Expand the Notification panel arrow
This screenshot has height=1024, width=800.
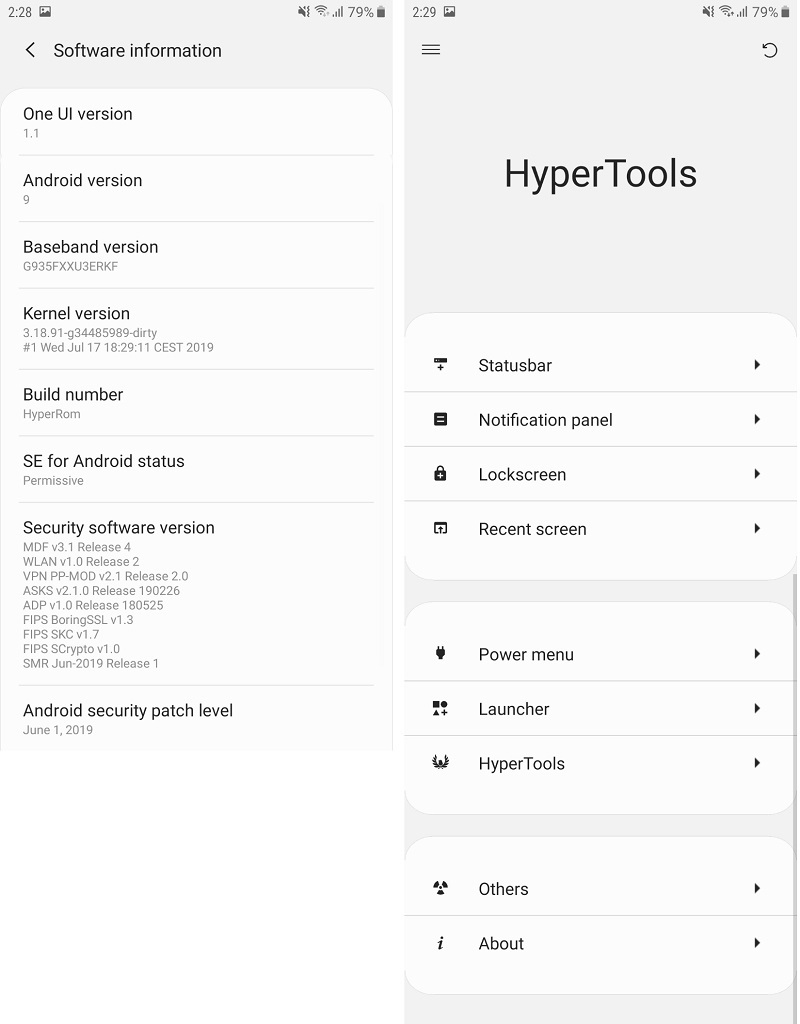(x=757, y=419)
